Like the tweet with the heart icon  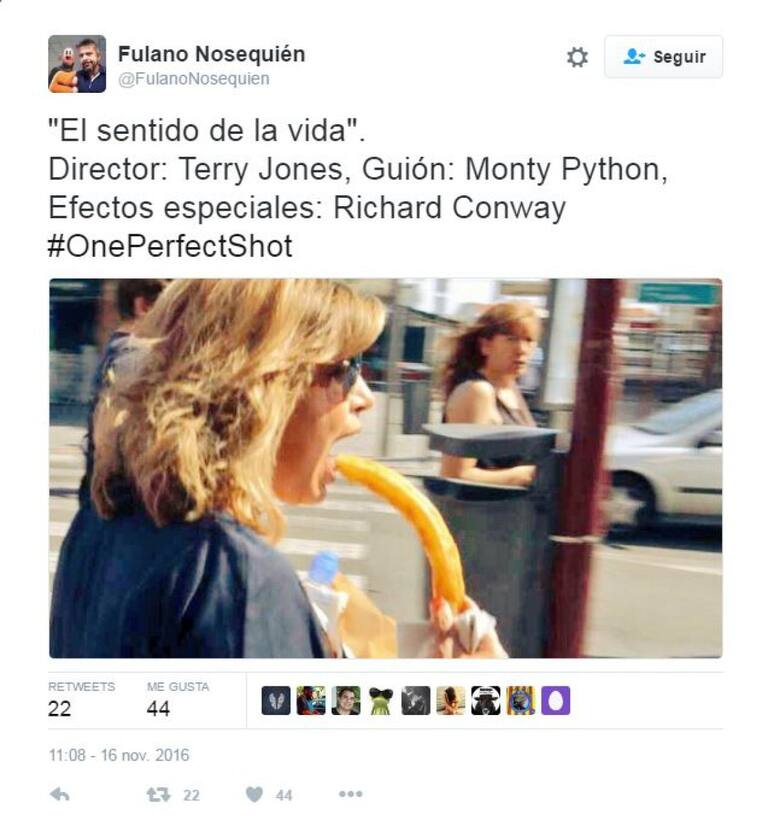[x=255, y=794]
